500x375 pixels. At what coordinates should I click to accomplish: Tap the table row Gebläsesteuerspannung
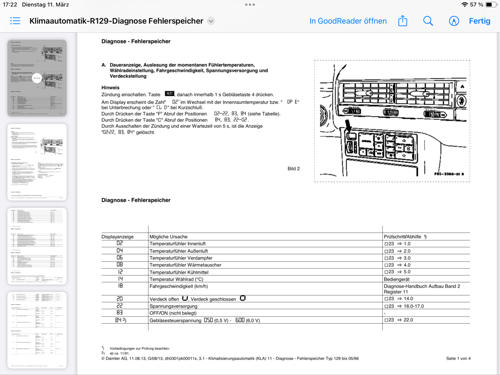click(x=286, y=320)
